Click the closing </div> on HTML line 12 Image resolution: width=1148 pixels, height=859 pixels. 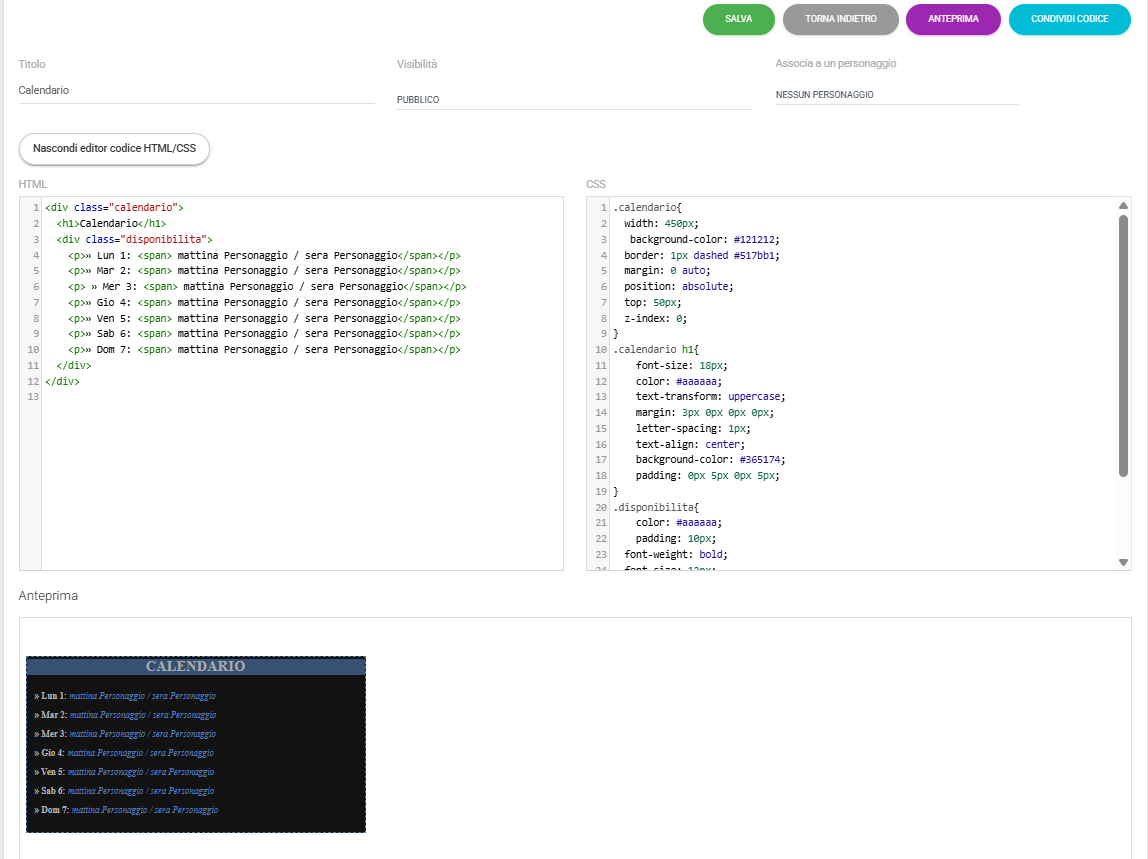62,382
